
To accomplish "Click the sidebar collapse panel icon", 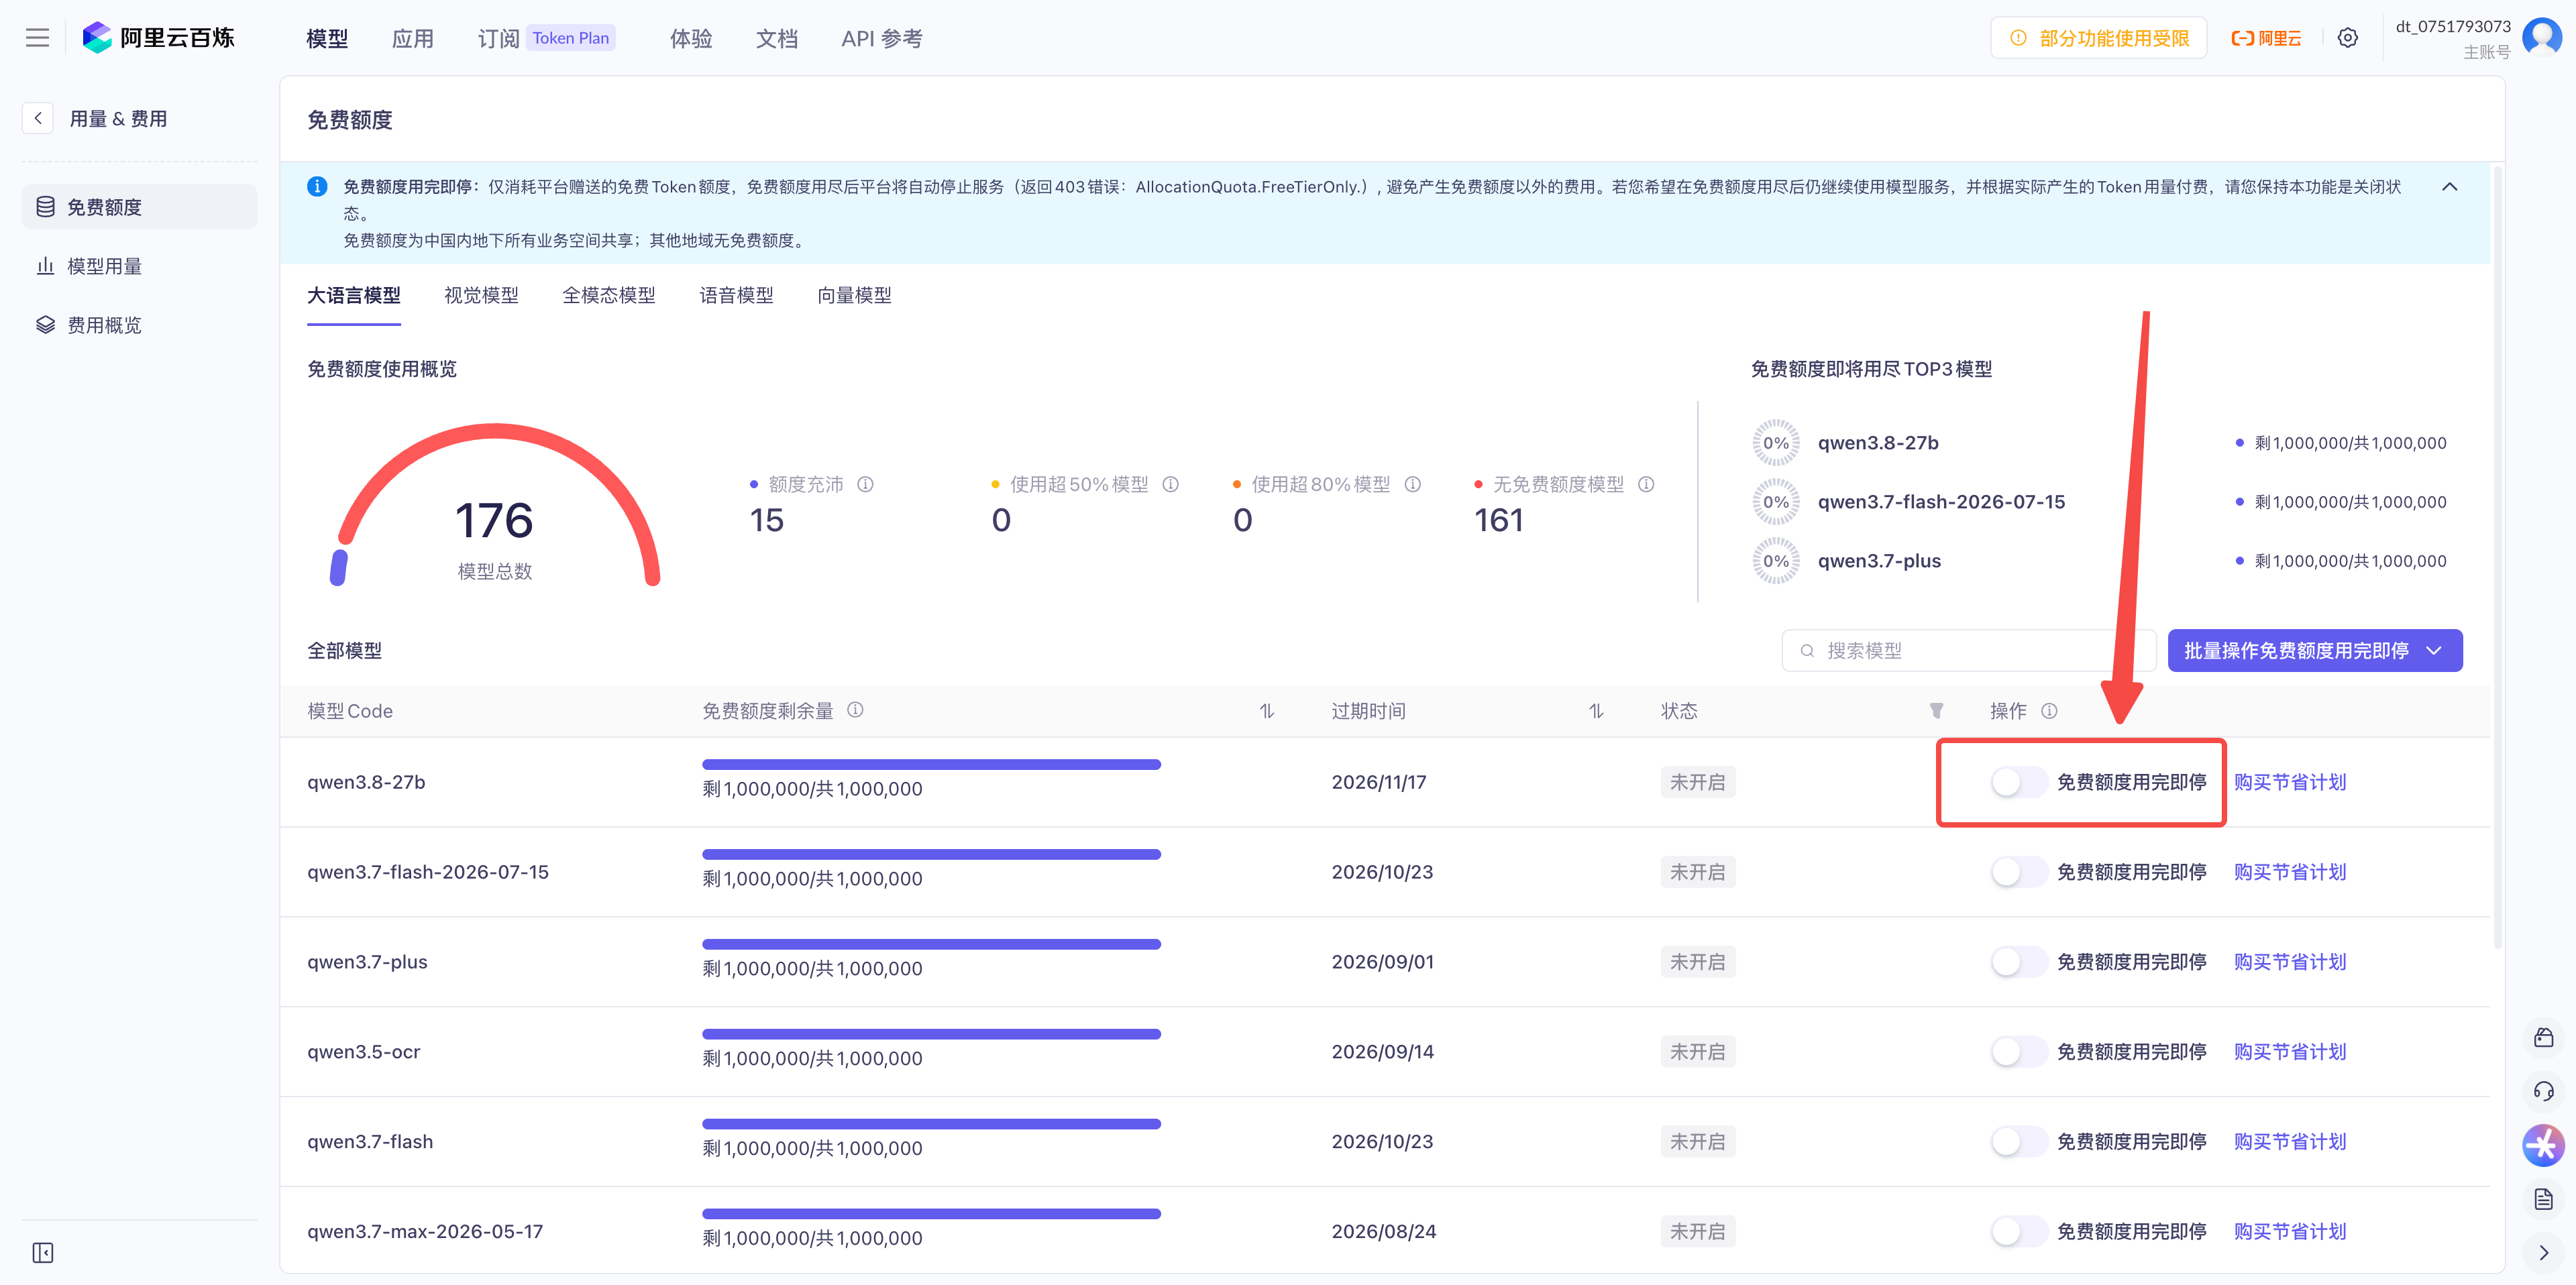I will 43,1253.
